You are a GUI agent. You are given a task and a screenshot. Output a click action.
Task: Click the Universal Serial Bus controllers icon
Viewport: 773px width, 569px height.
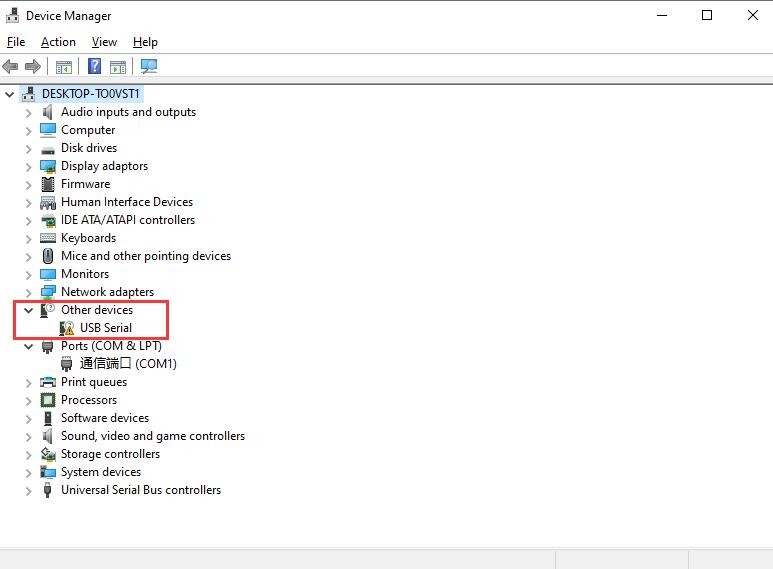coord(47,490)
